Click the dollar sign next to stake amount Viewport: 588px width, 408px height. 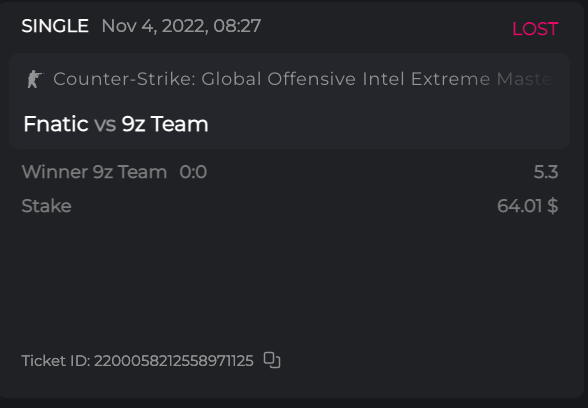553,206
